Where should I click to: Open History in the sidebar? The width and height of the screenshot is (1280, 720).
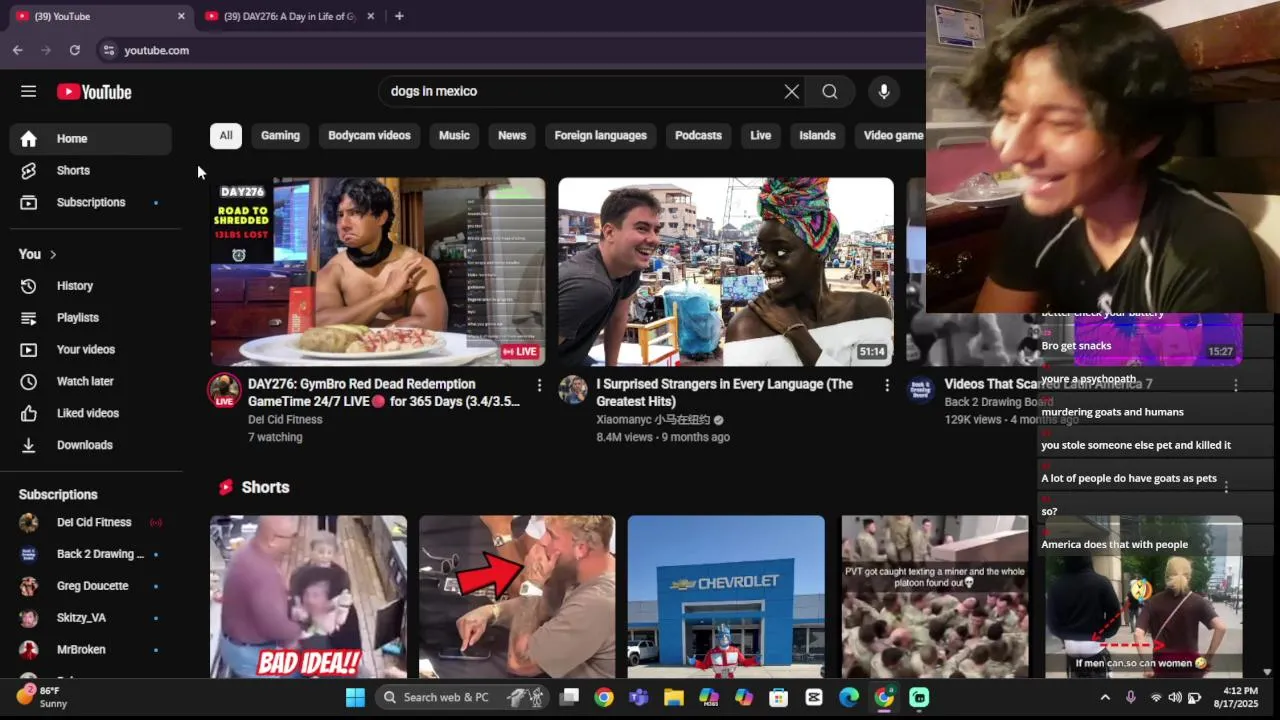[91, 286]
